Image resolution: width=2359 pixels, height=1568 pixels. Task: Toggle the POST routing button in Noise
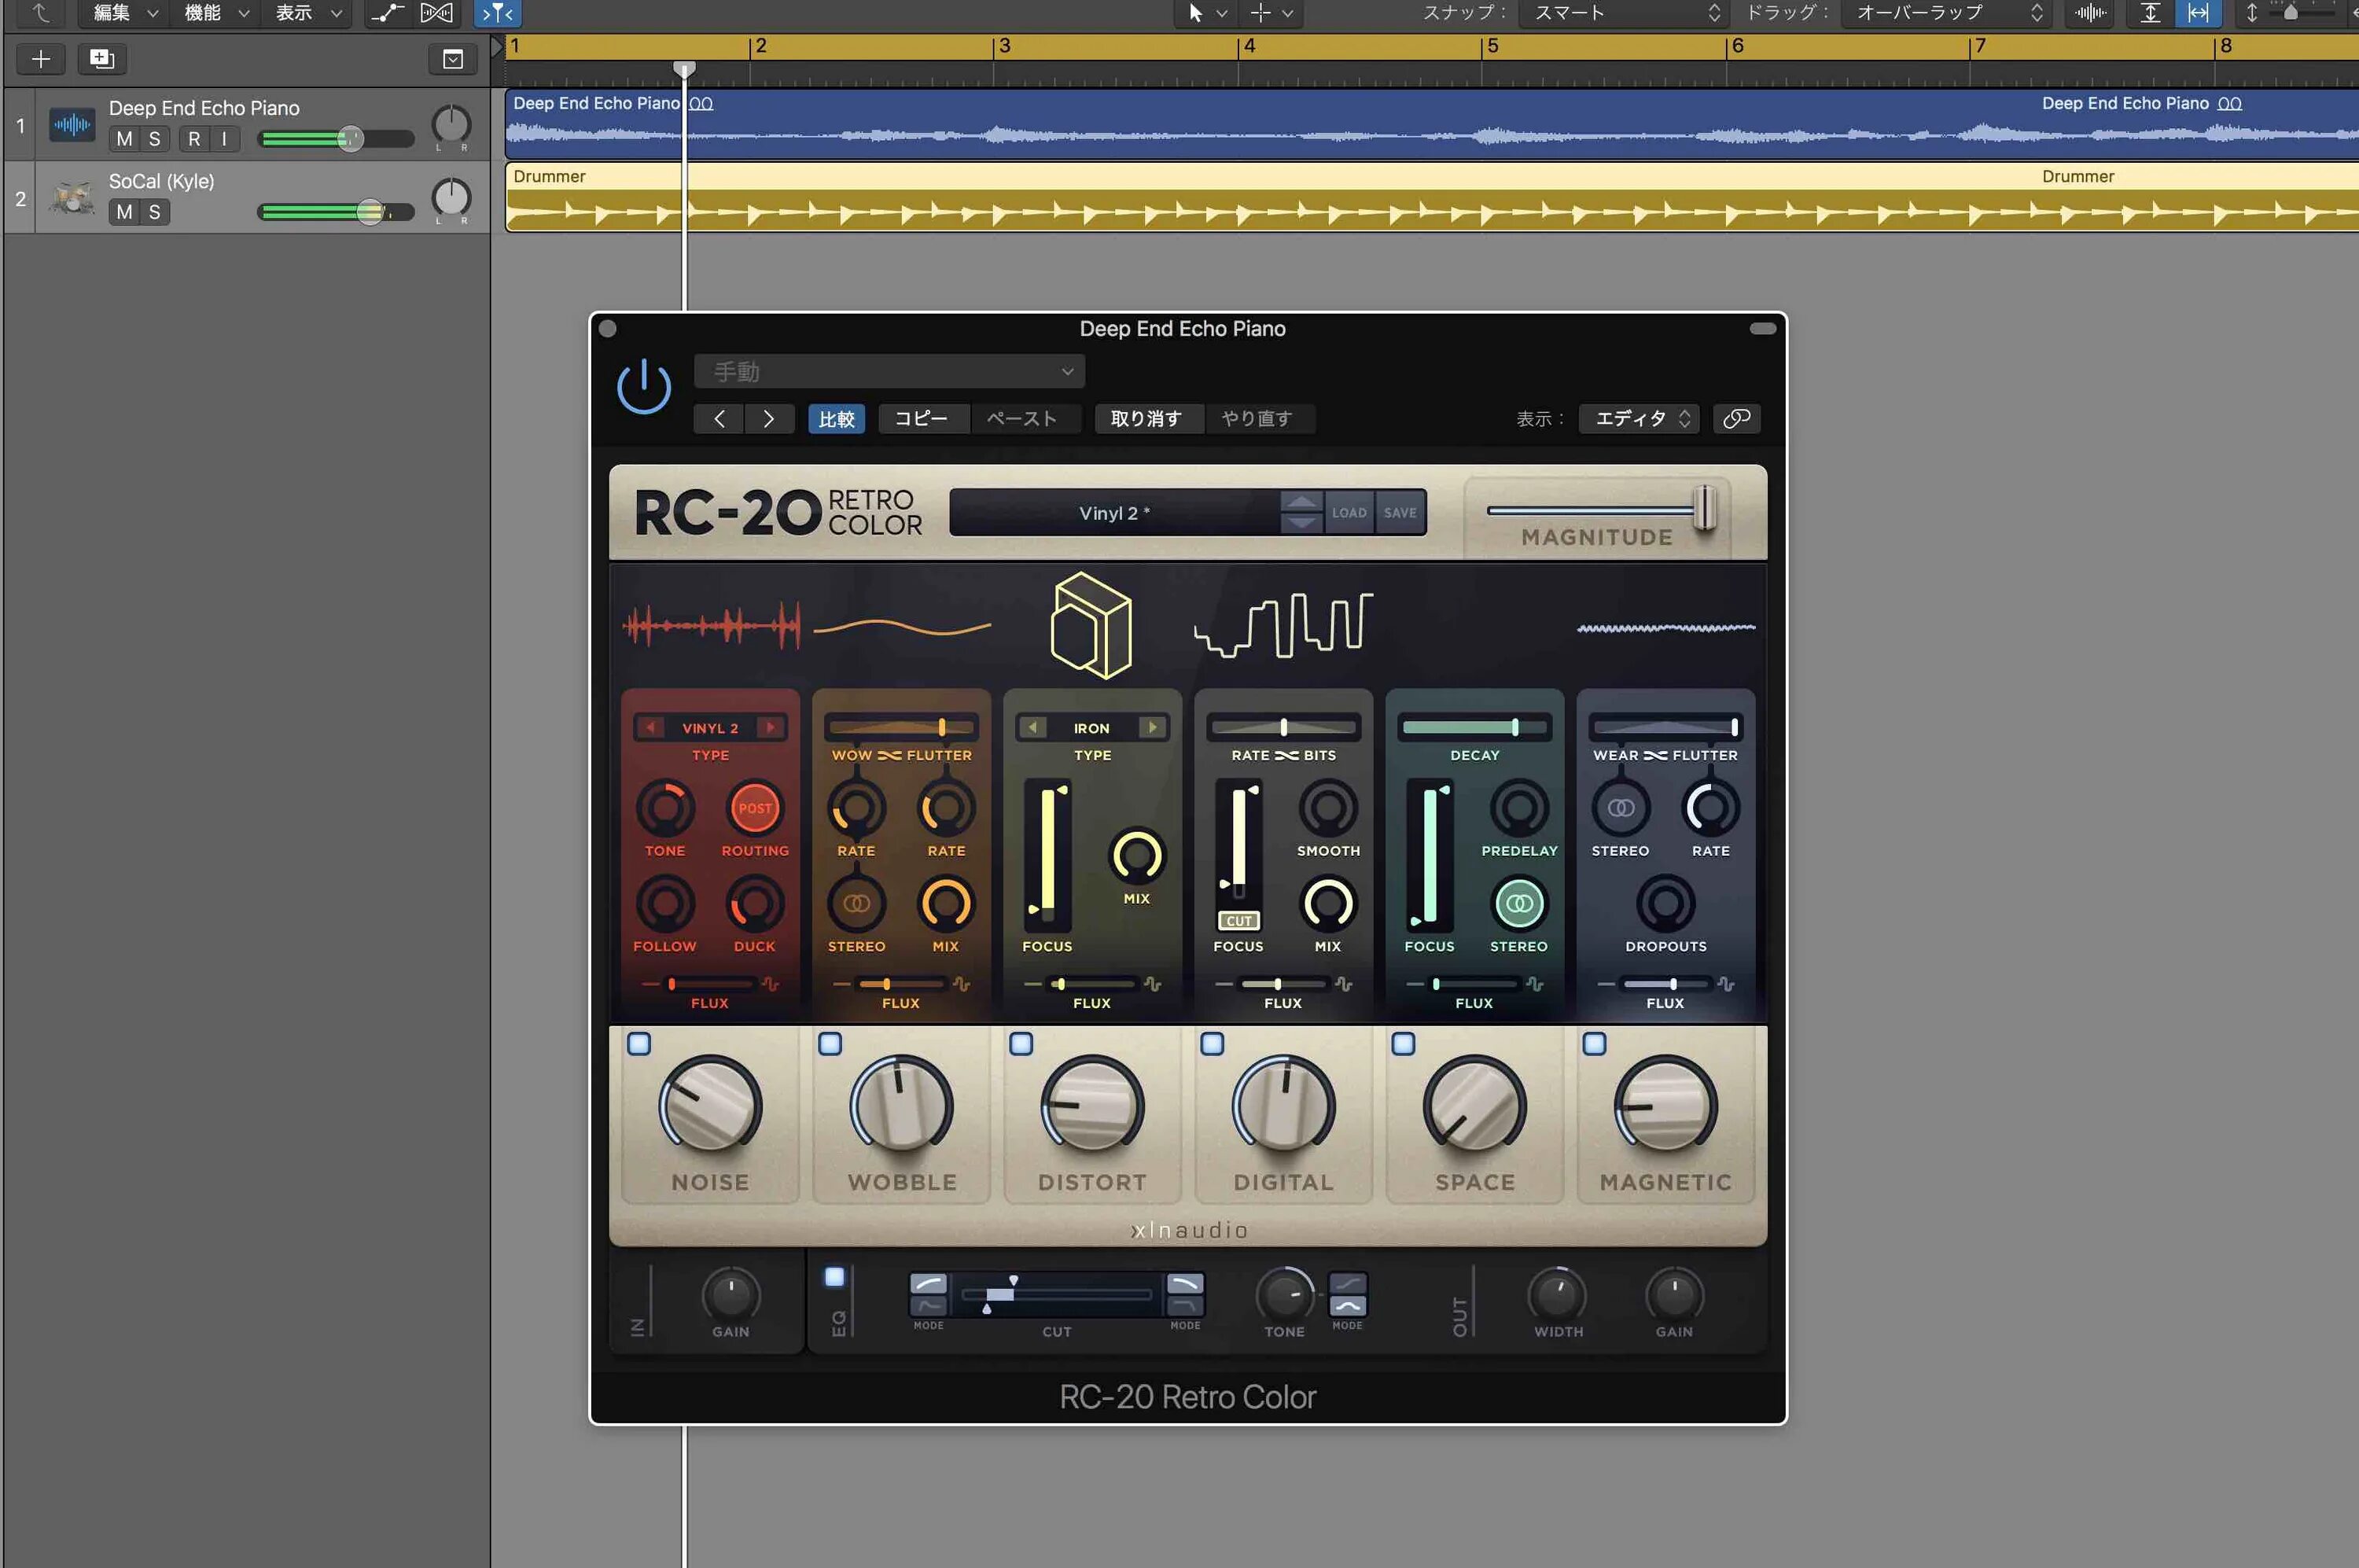(755, 808)
